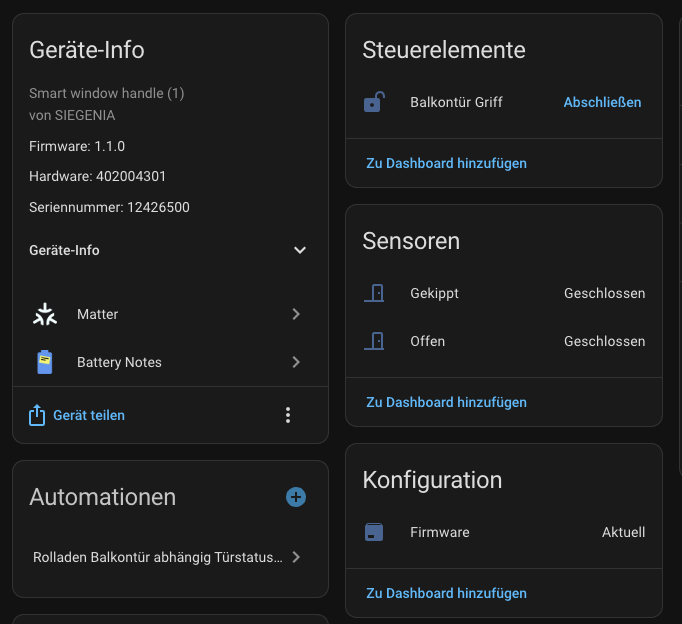Image resolution: width=682 pixels, height=624 pixels.
Task: Click the von SIEGENIA manufacturer text
Action: pyautogui.click(x=72, y=115)
